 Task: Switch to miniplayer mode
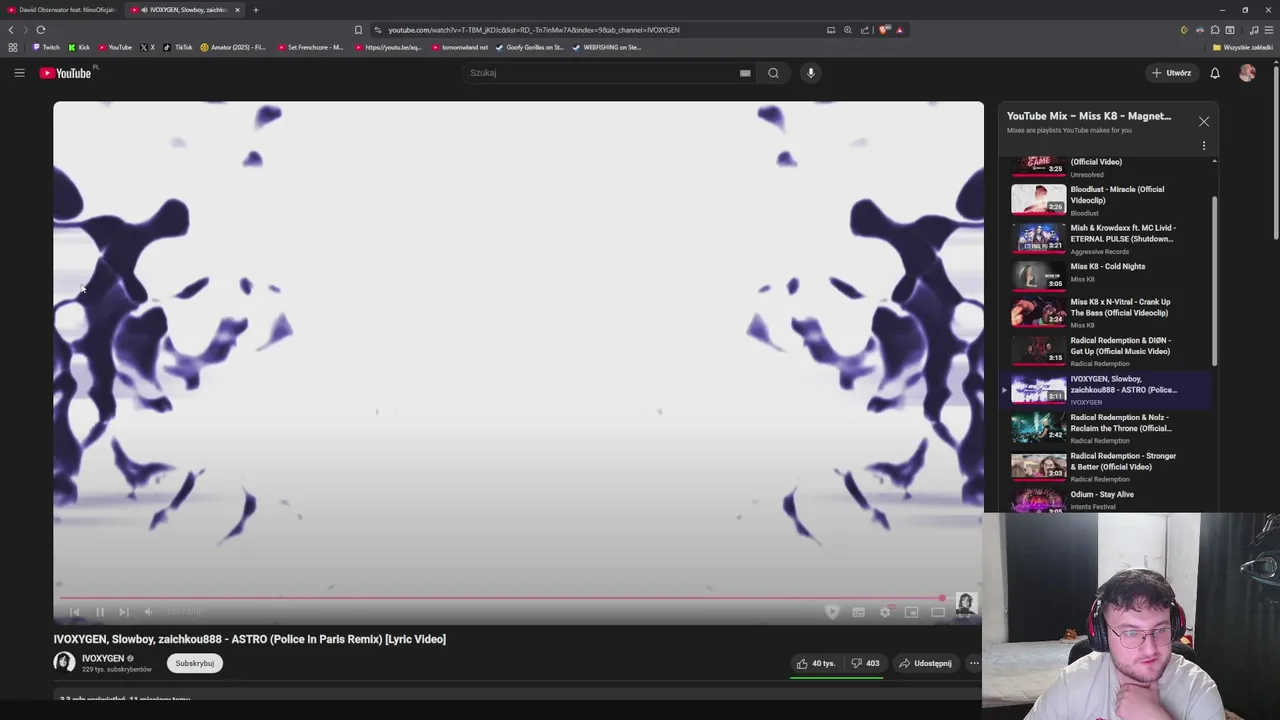click(x=911, y=612)
